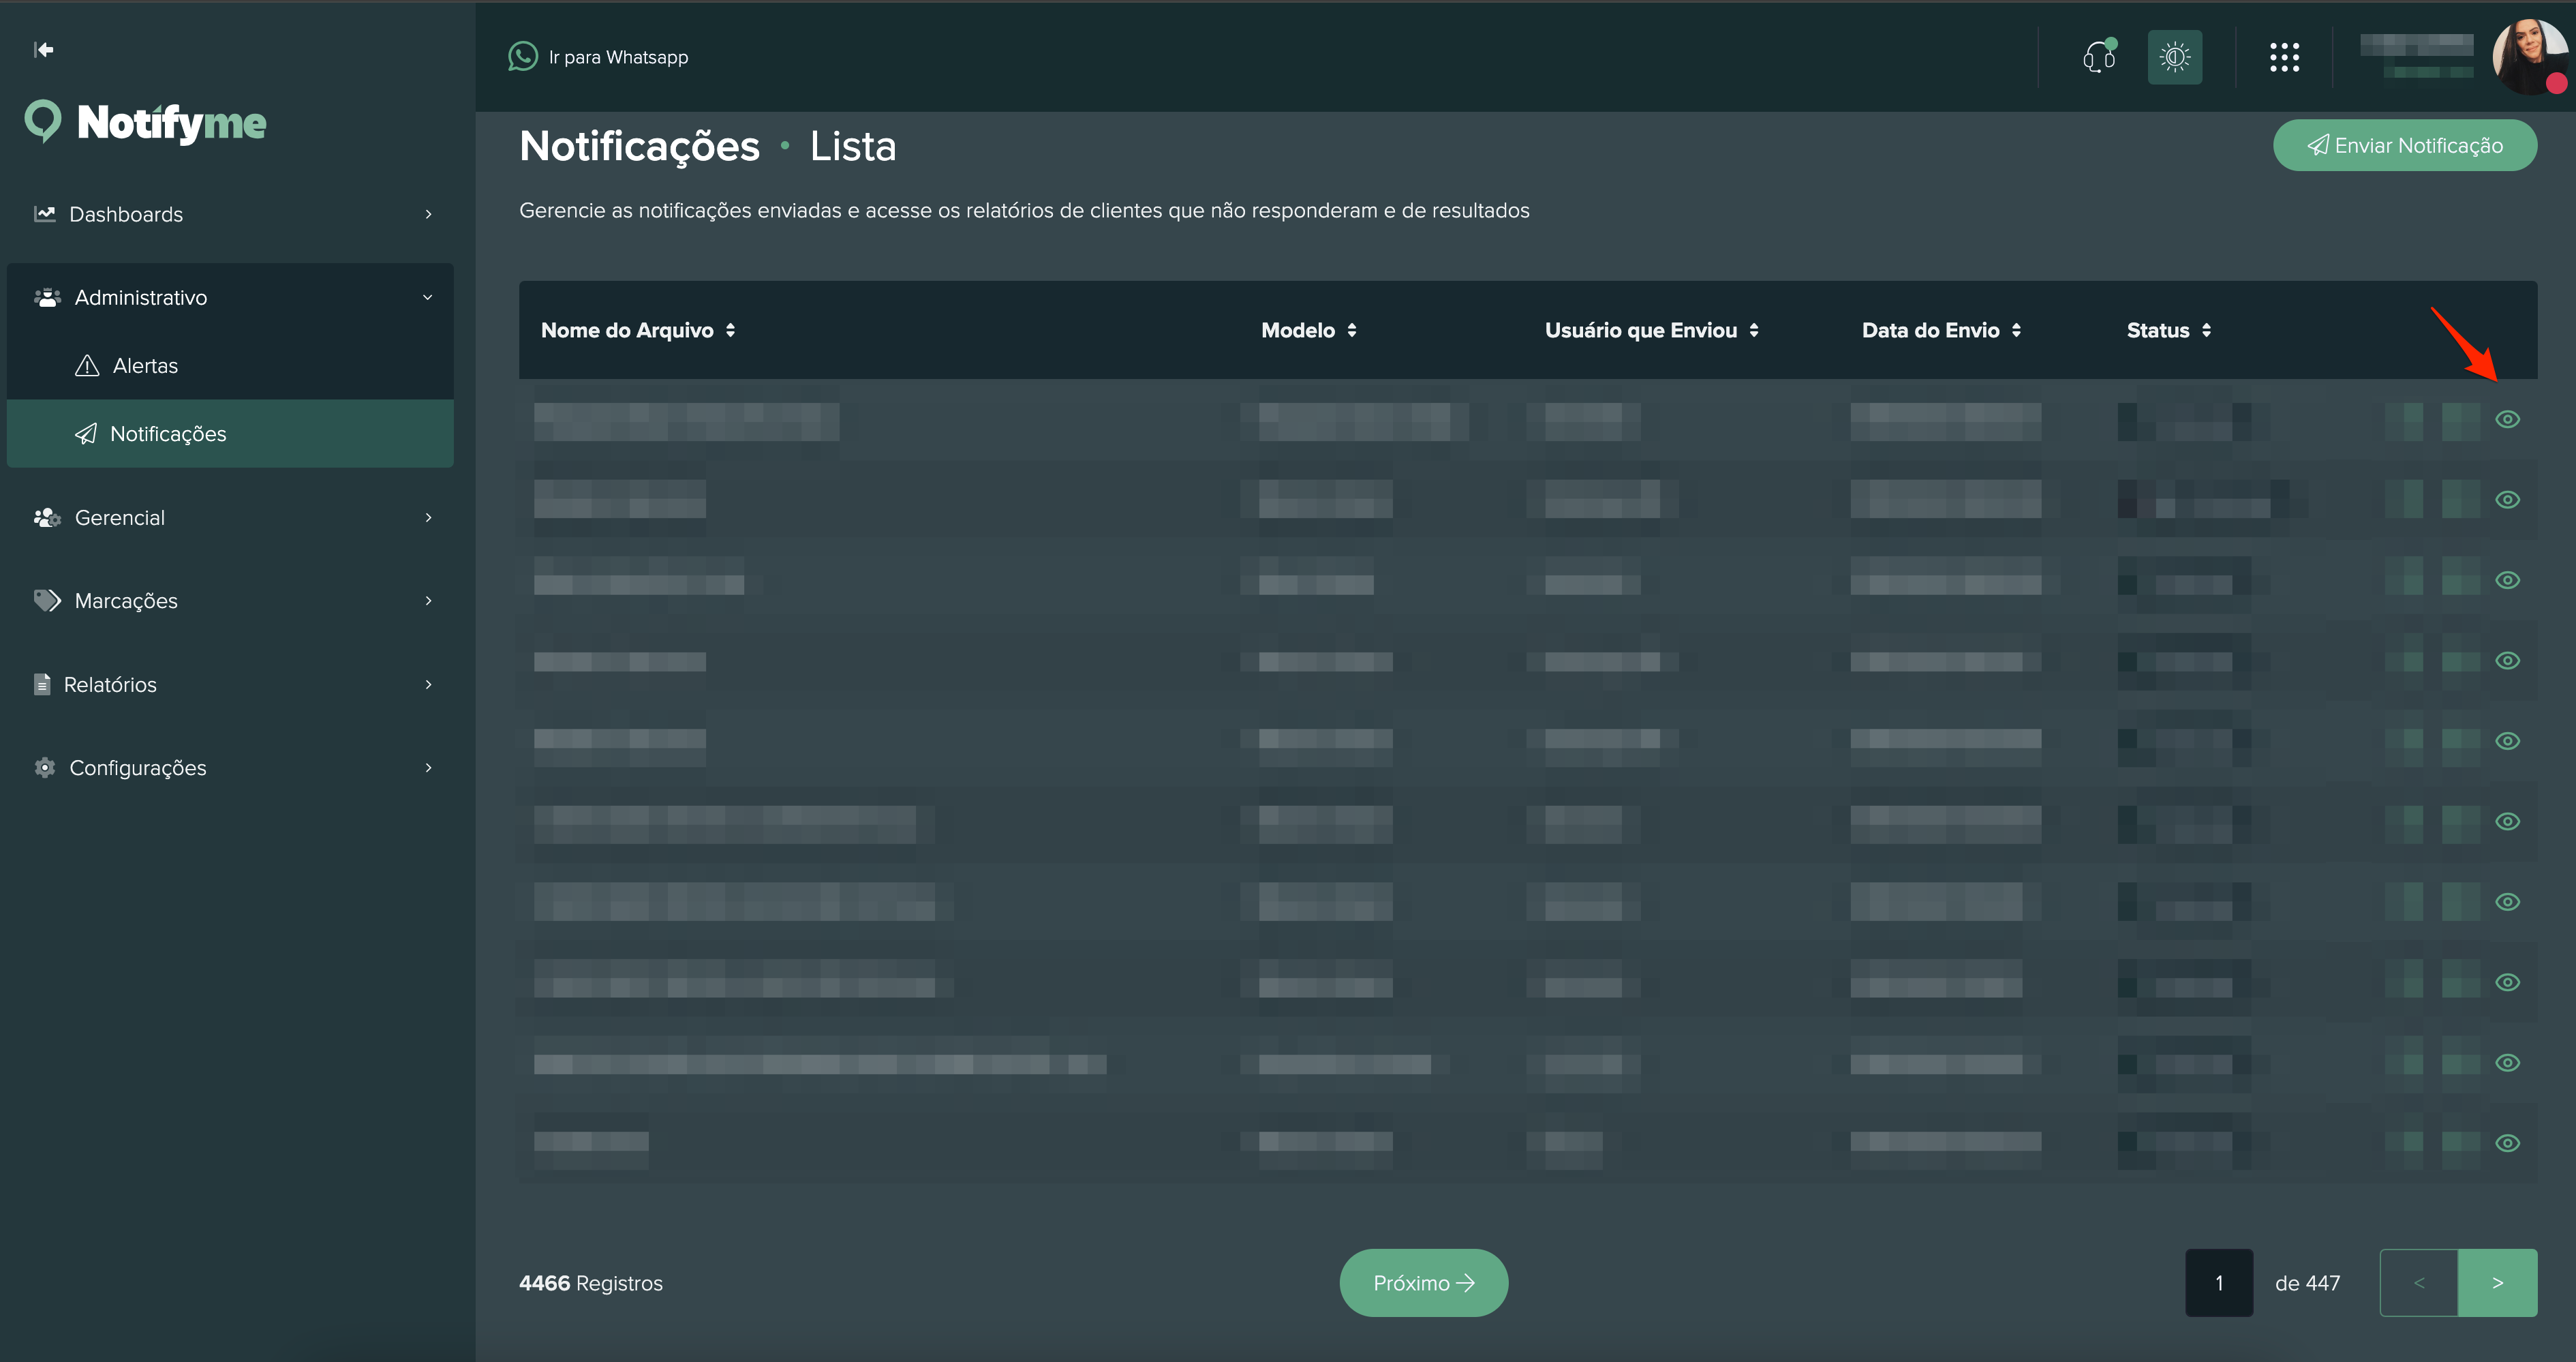The image size is (2576, 1362).
Task: Advance pages with the Próximo button
Action: 1423,1282
